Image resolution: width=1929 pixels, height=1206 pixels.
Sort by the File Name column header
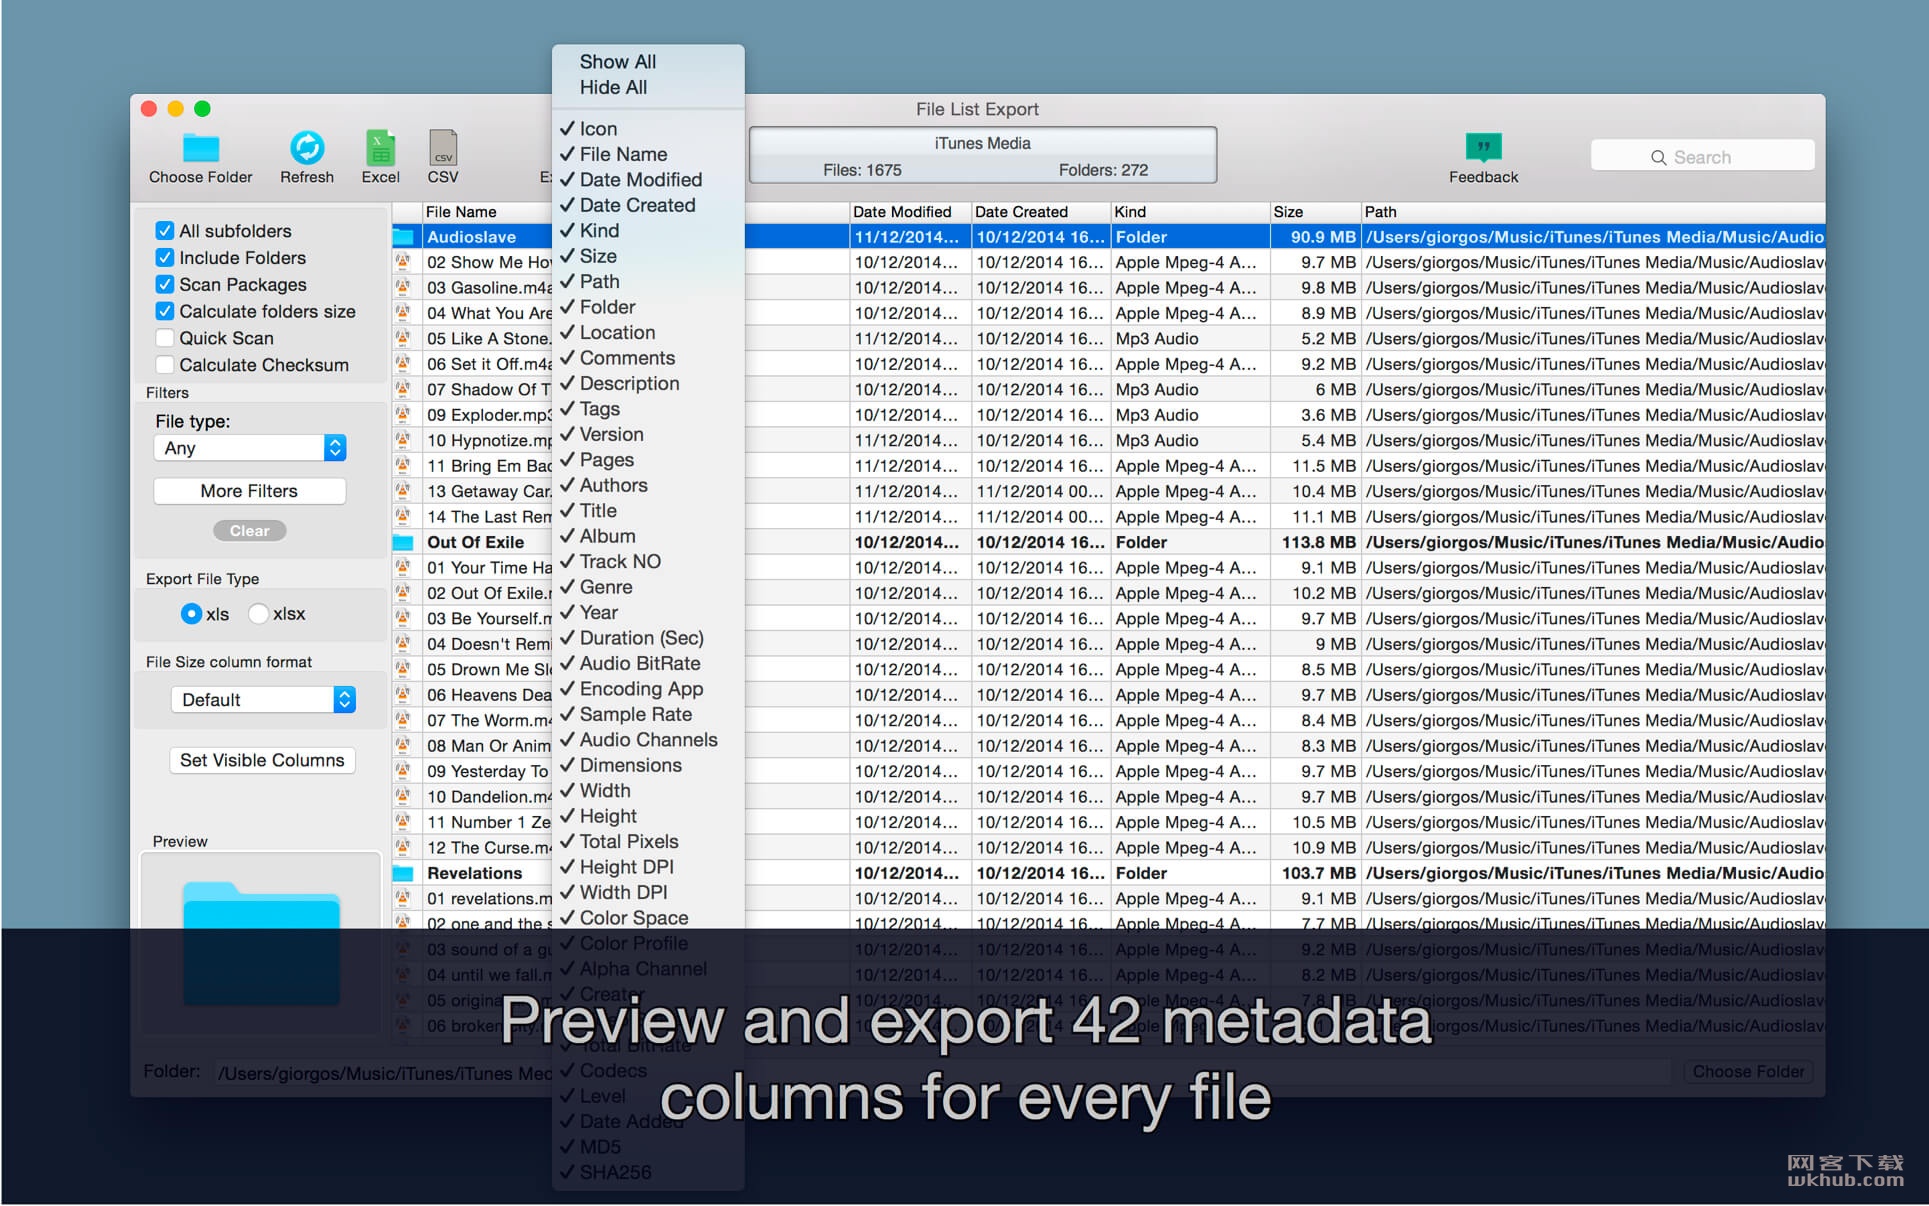click(x=486, y=212)
